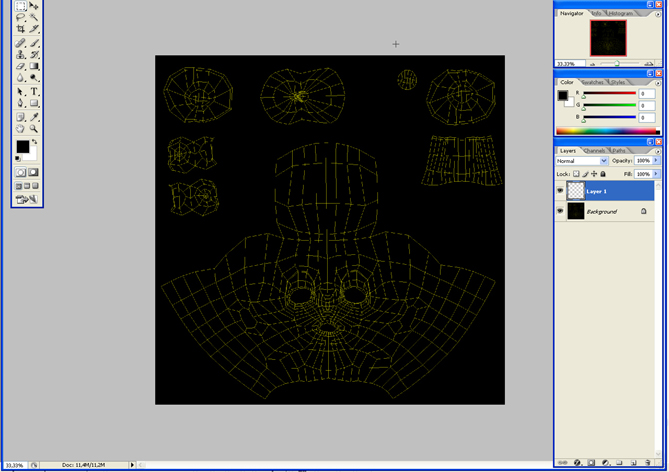Open the Fill percentage arrow

[656, 174]
